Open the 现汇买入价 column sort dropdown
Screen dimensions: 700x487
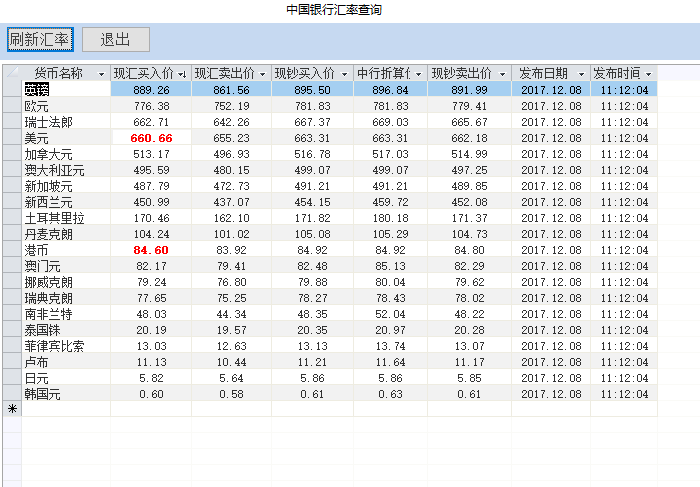tap(182, 74)
